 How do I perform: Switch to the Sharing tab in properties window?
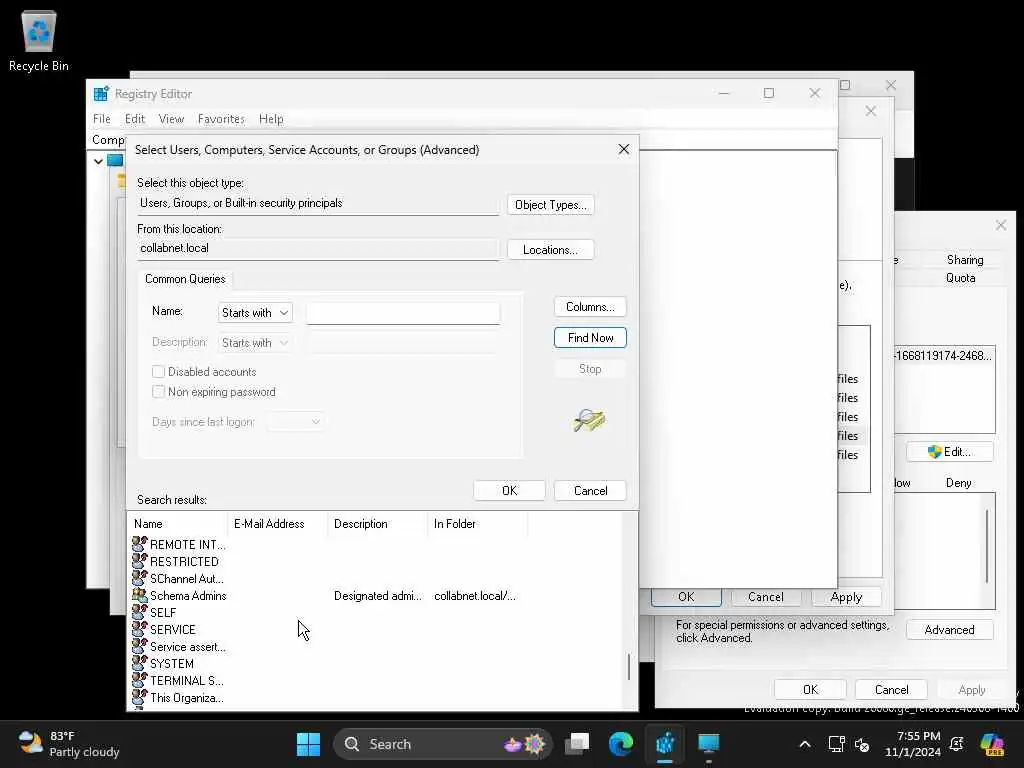coord(965,259)
